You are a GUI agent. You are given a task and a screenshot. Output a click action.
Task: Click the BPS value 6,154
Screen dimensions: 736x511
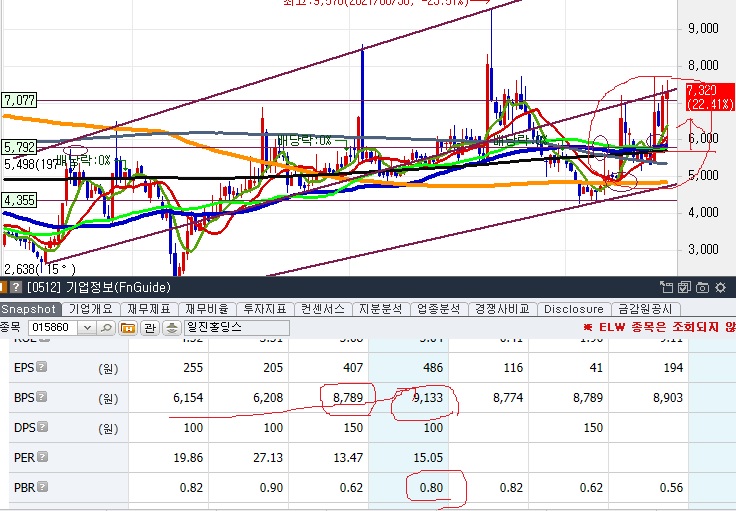pyautogui.click(x=188, y=398)
